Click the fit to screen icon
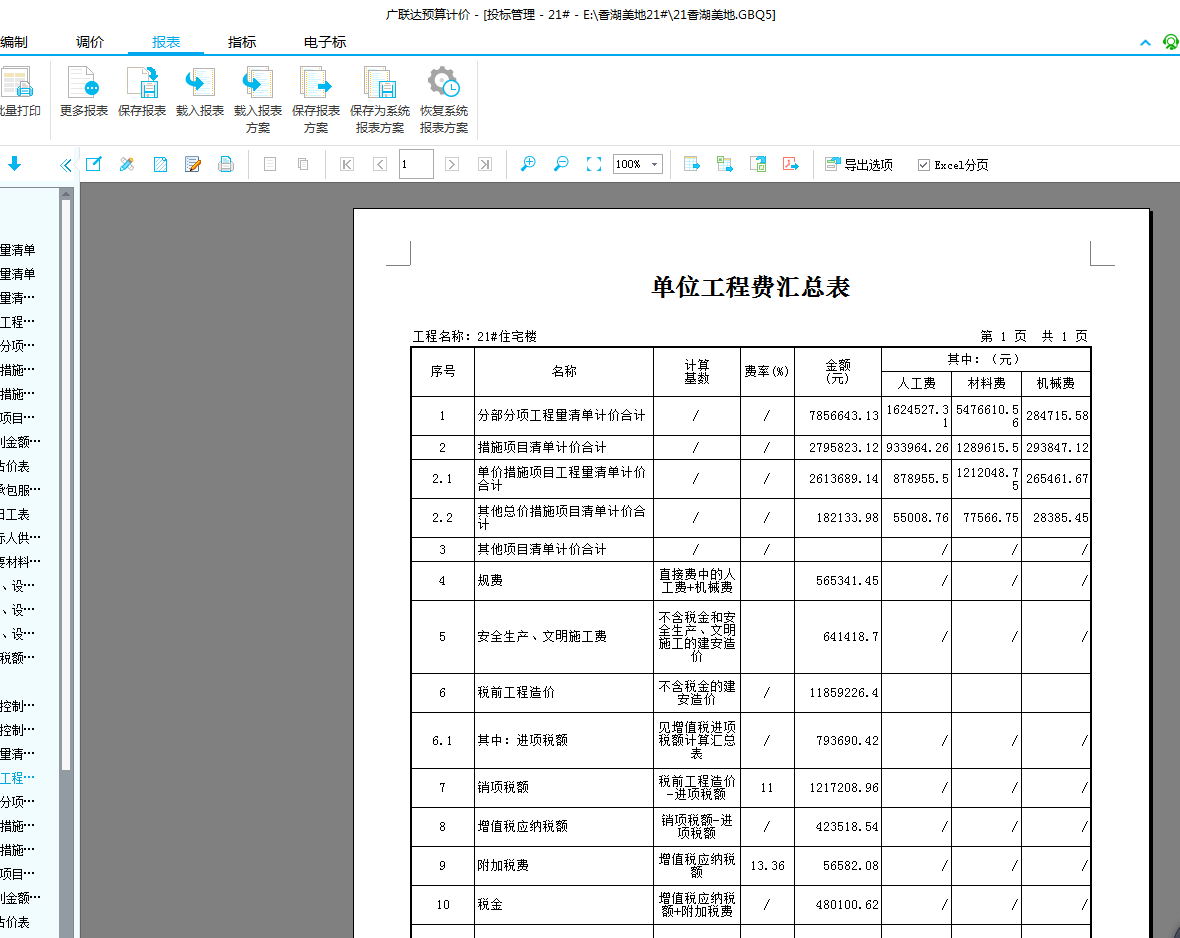1180x938 pixels. click(x=594, y=164)
